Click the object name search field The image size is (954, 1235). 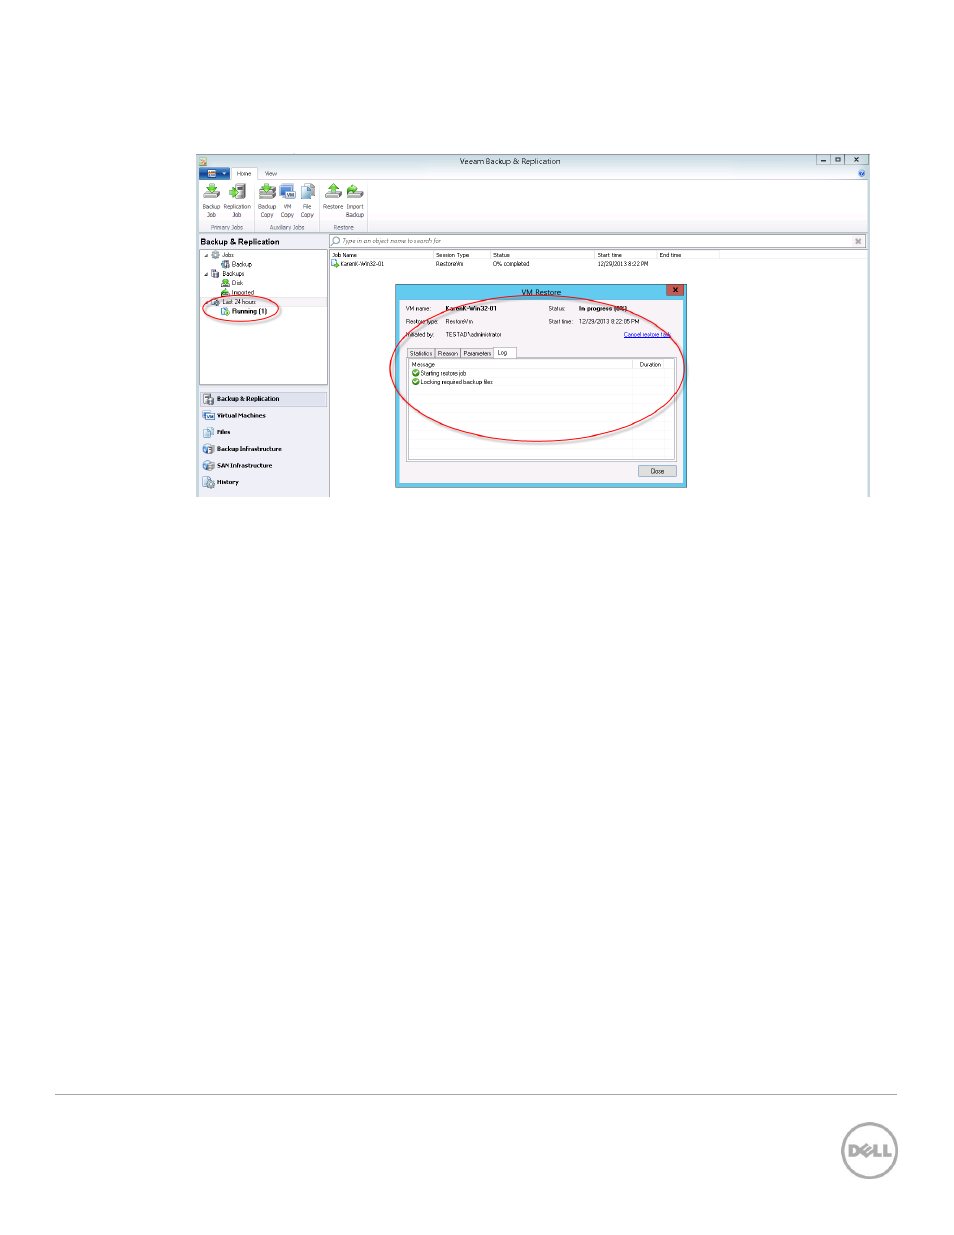[x=597, y=241]
